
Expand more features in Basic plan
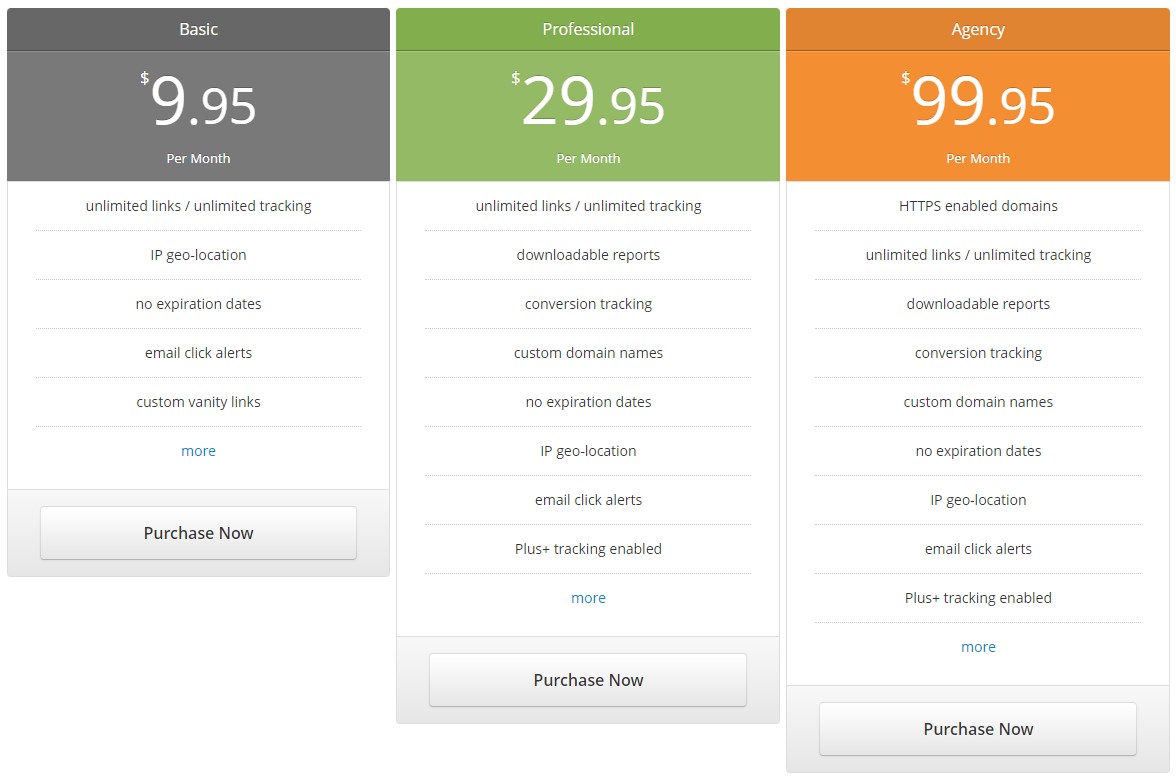pos(198,451)
